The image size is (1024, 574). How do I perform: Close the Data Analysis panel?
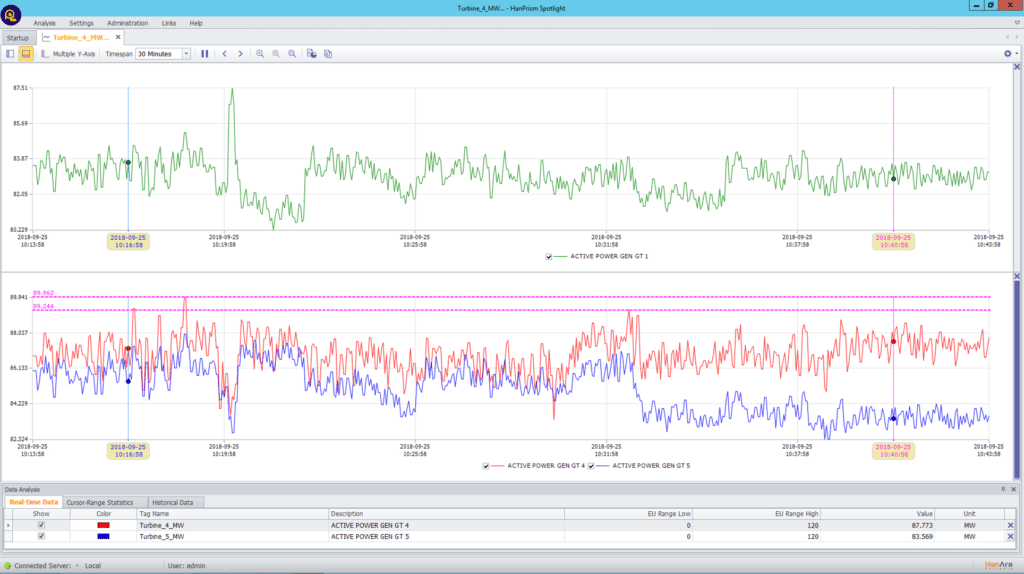pos(1014,489)
